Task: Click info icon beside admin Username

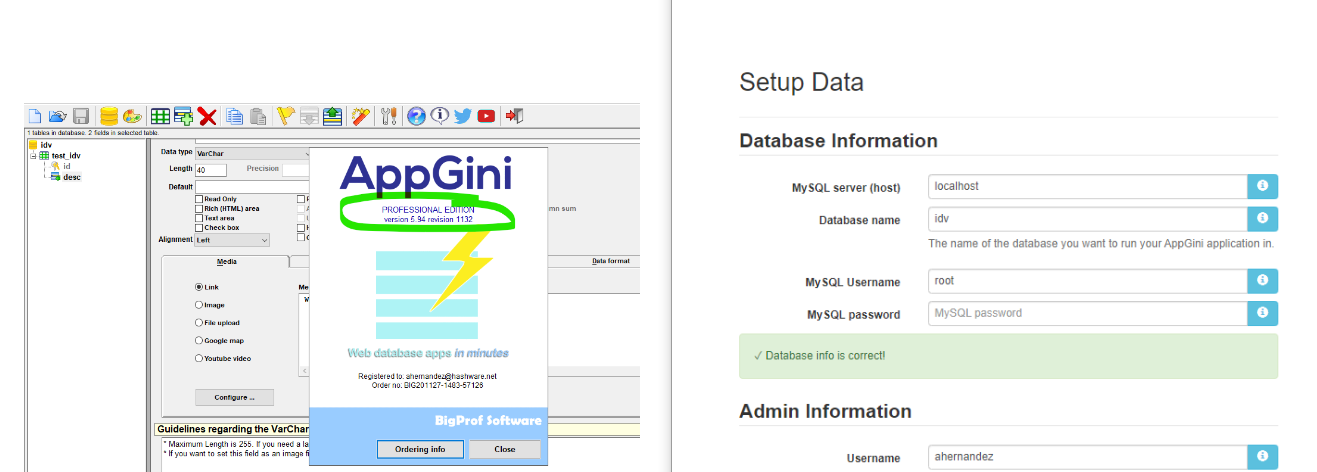Action: tap(1263, 457)
